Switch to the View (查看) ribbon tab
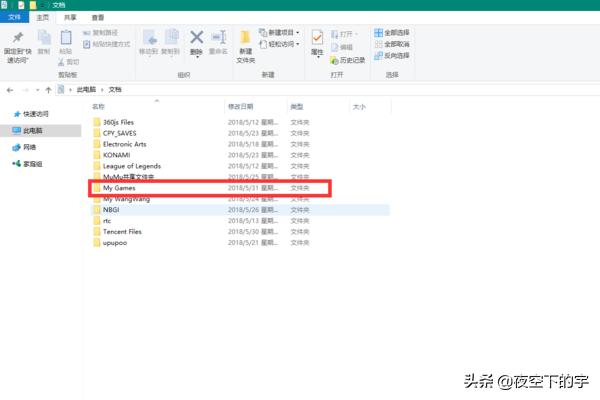600x400 pixels. [97, 17]
